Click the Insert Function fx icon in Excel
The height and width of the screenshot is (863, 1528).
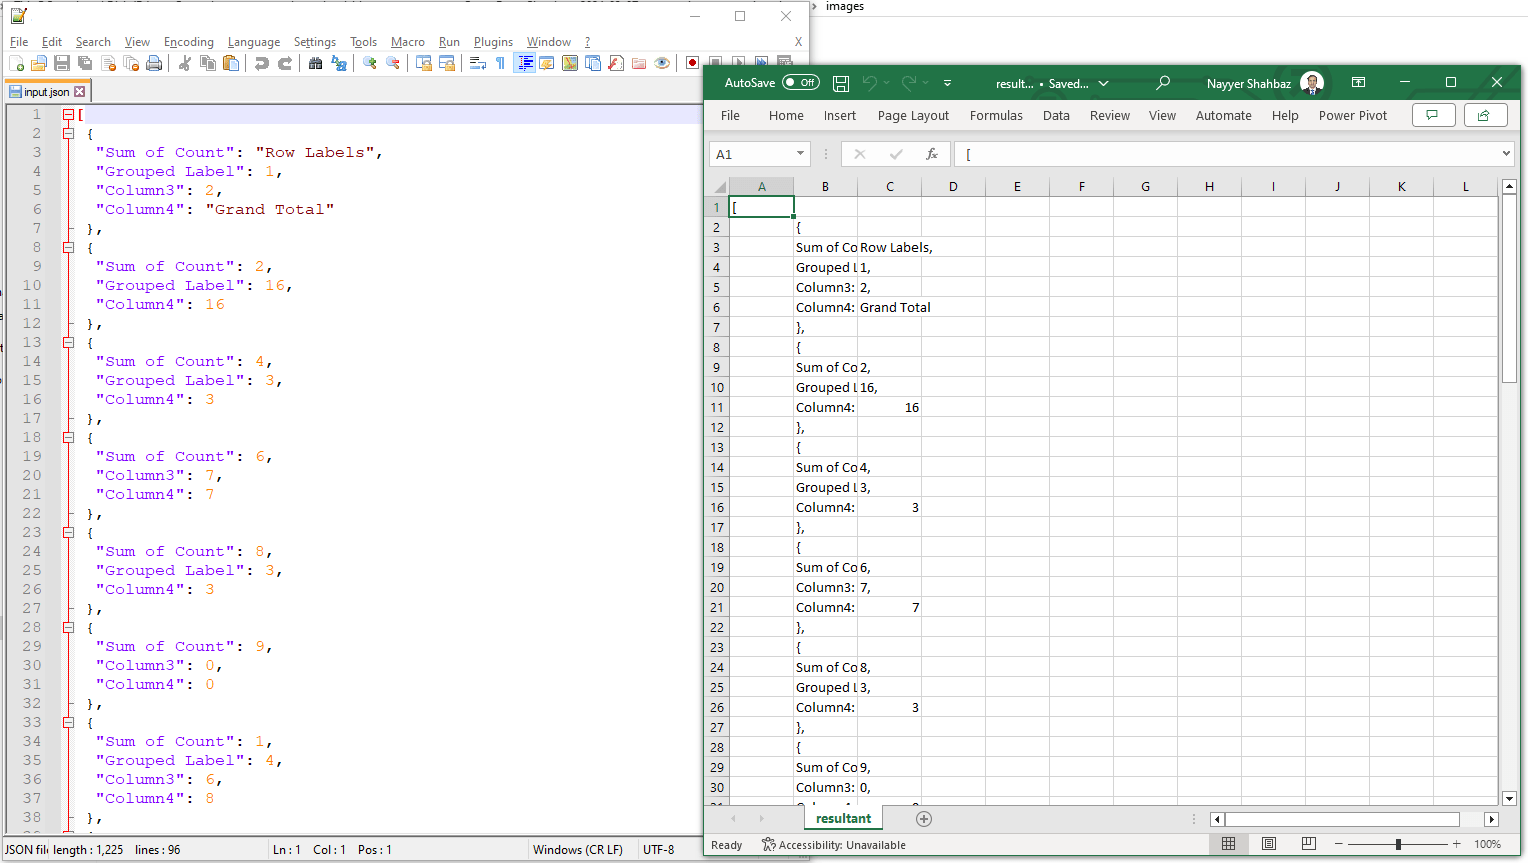pyautogui.click(x=934, y=153)
